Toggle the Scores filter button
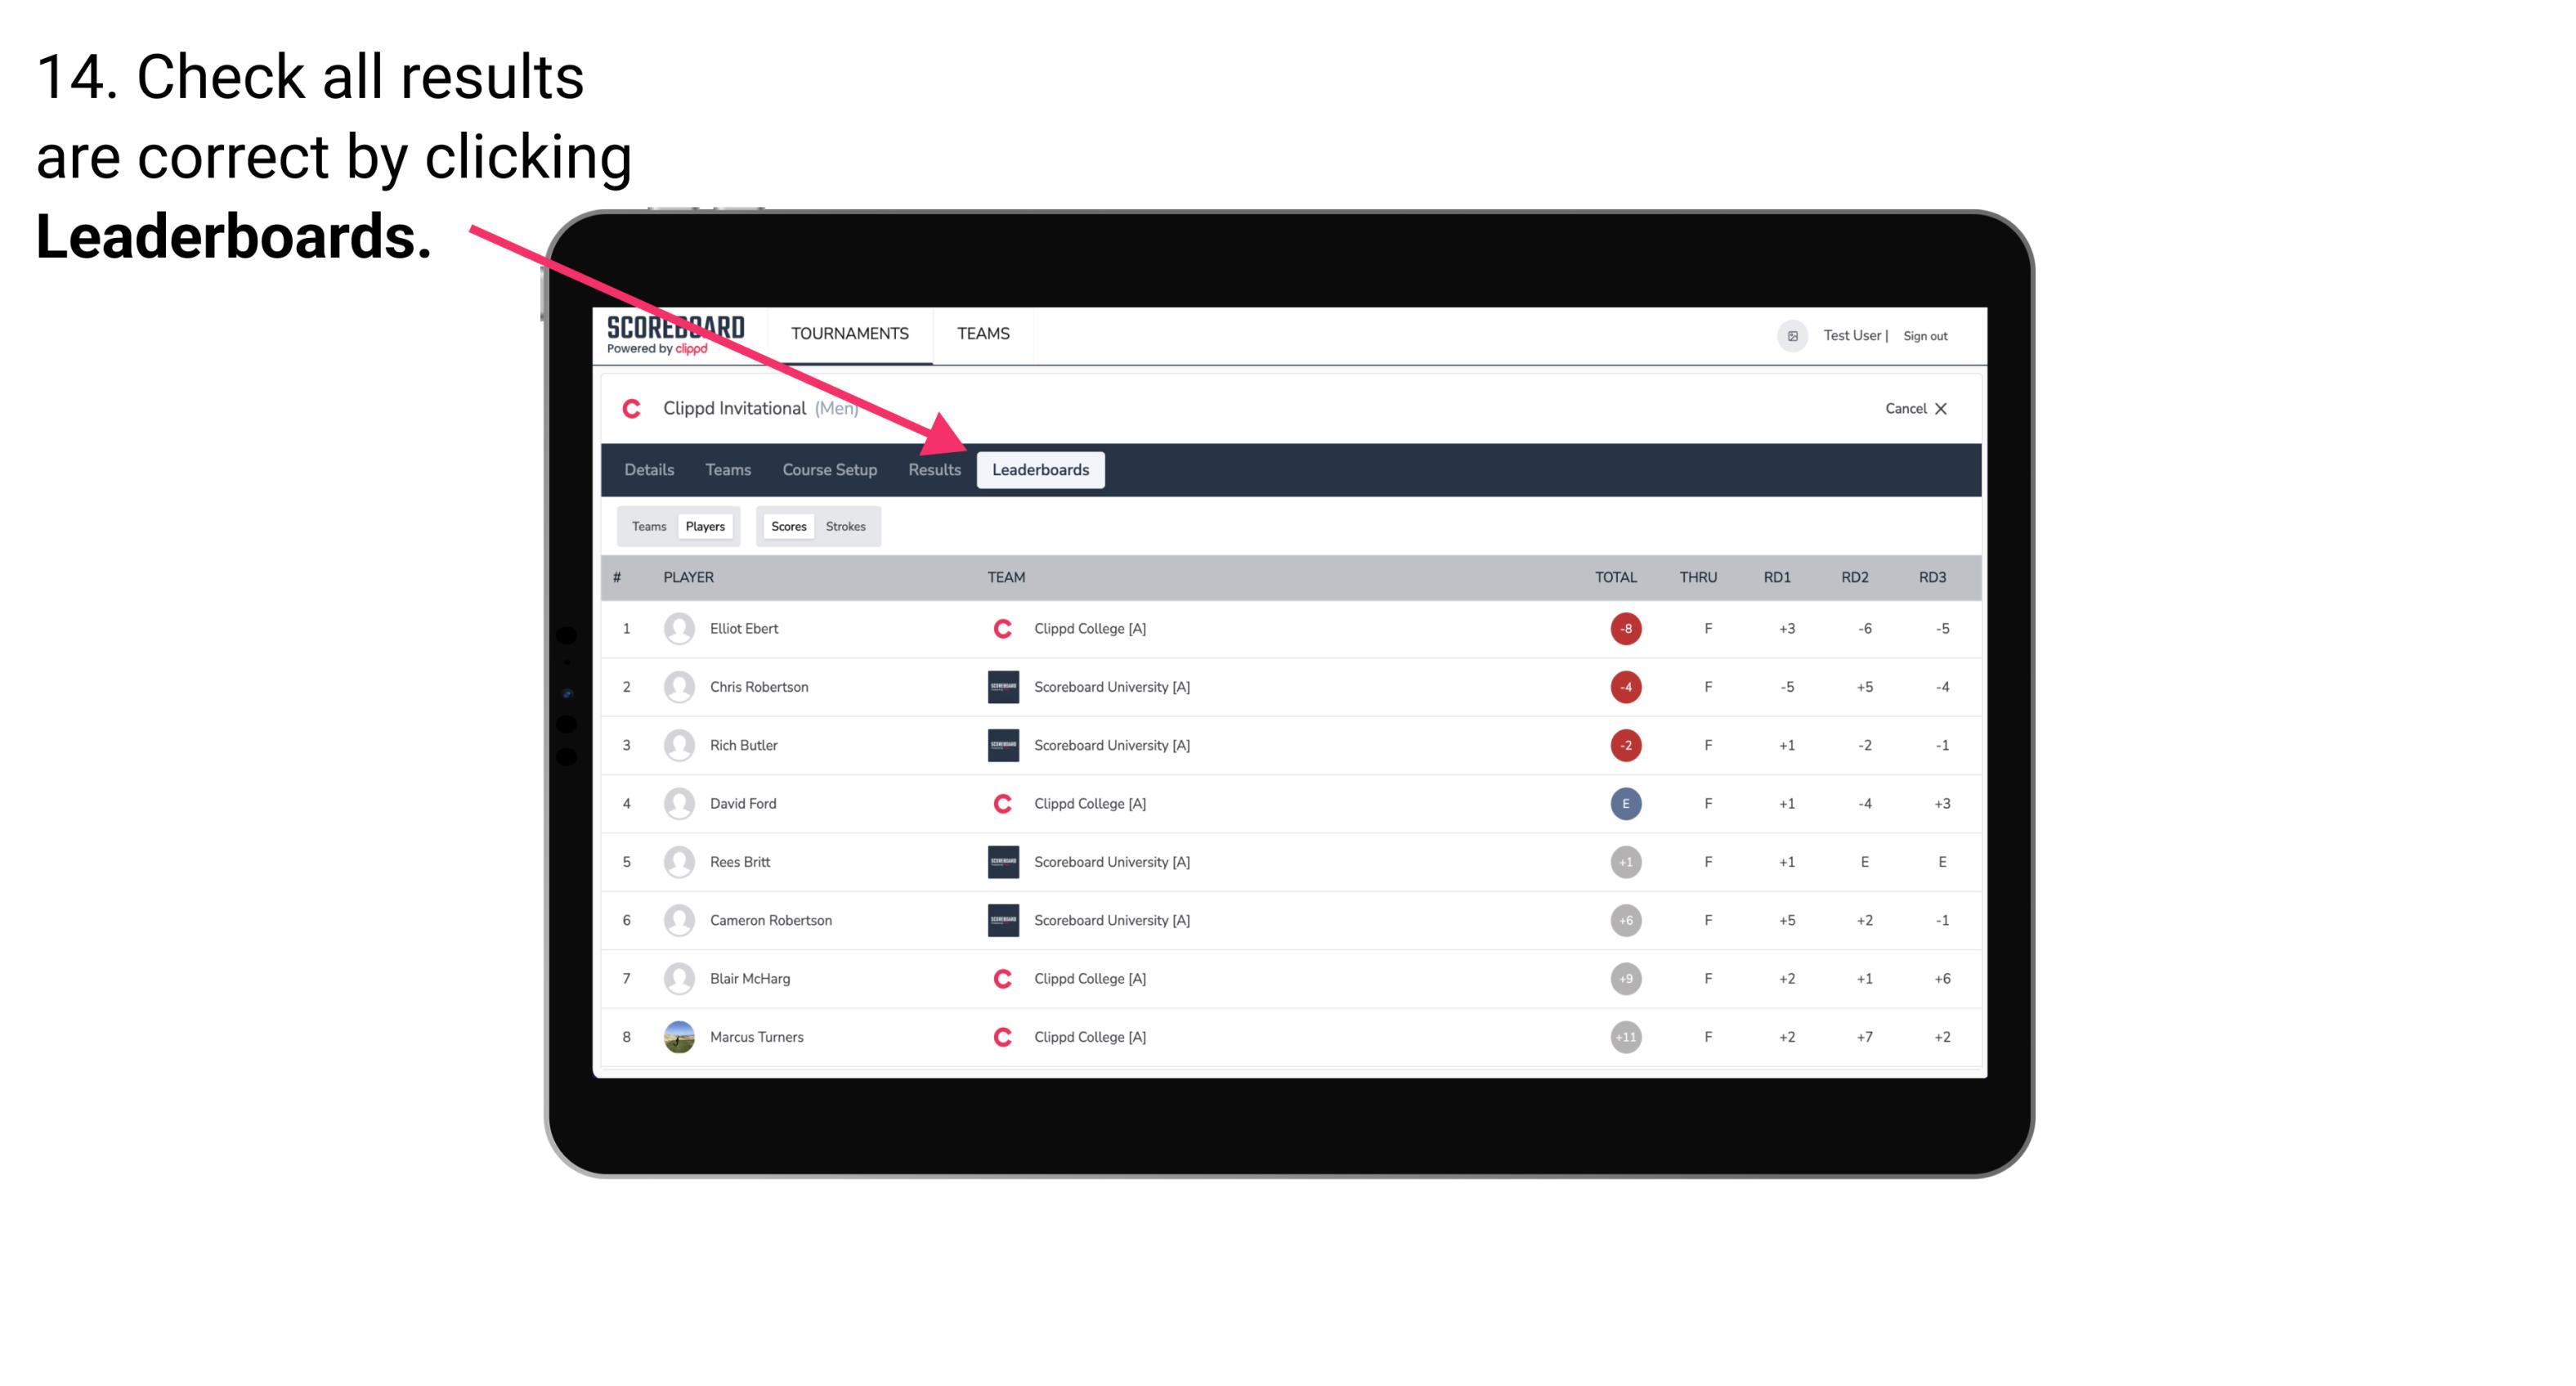This screenshot has width=2576, height=1386. coord(786,526)
